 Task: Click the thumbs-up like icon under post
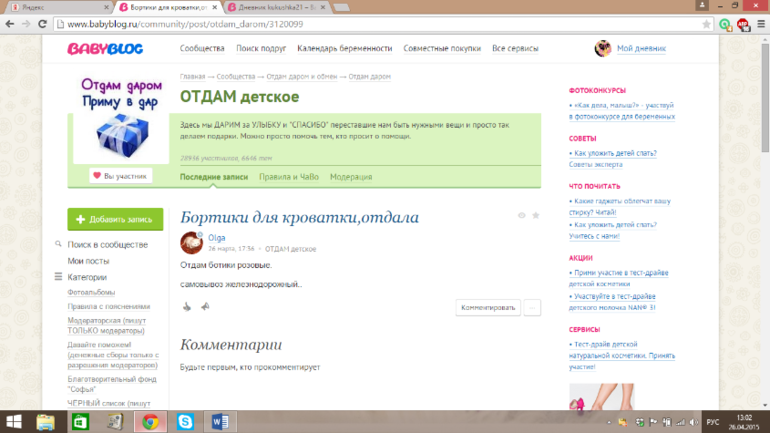[186, 307]
